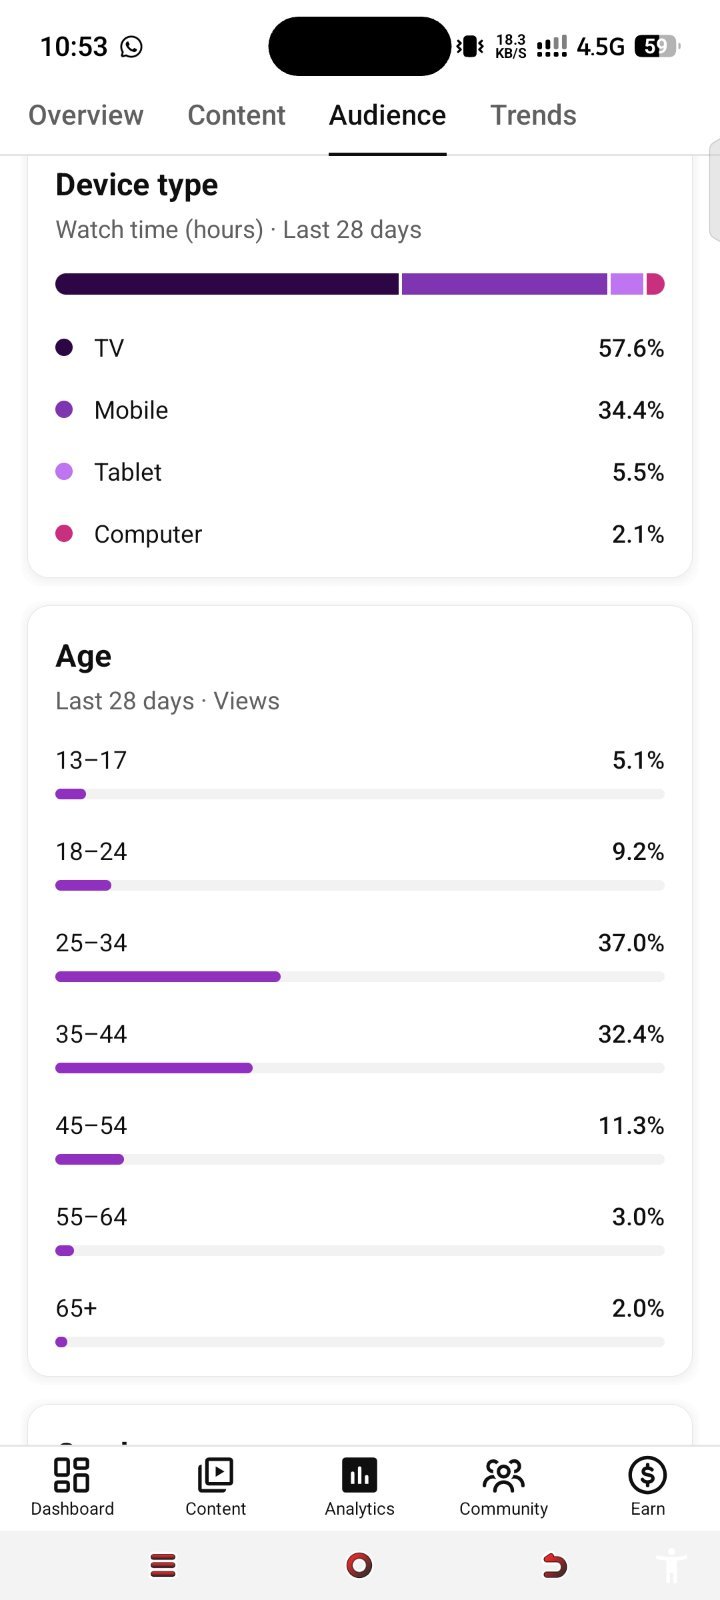Select the Audience tab

click(x=388, y=115)
